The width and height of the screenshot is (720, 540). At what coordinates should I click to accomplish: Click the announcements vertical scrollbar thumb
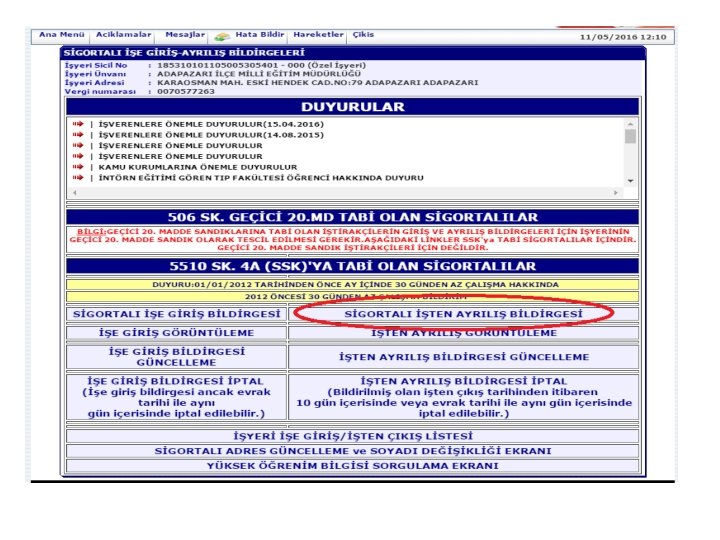click(x=630, y=136)
